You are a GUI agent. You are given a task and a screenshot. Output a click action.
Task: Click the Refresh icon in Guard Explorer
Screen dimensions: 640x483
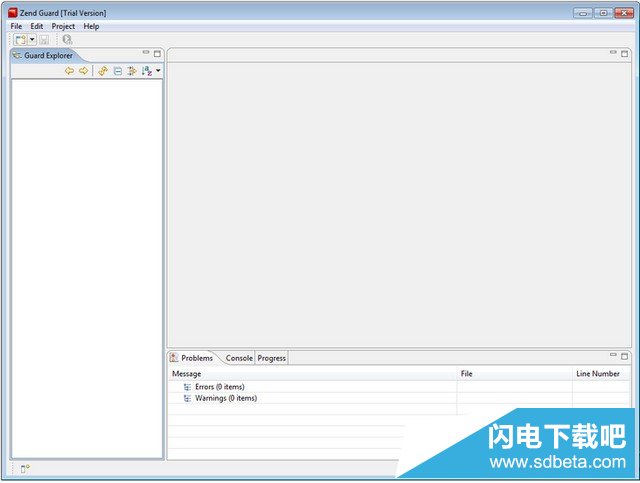pyautogui.click(x=103, y=71)
